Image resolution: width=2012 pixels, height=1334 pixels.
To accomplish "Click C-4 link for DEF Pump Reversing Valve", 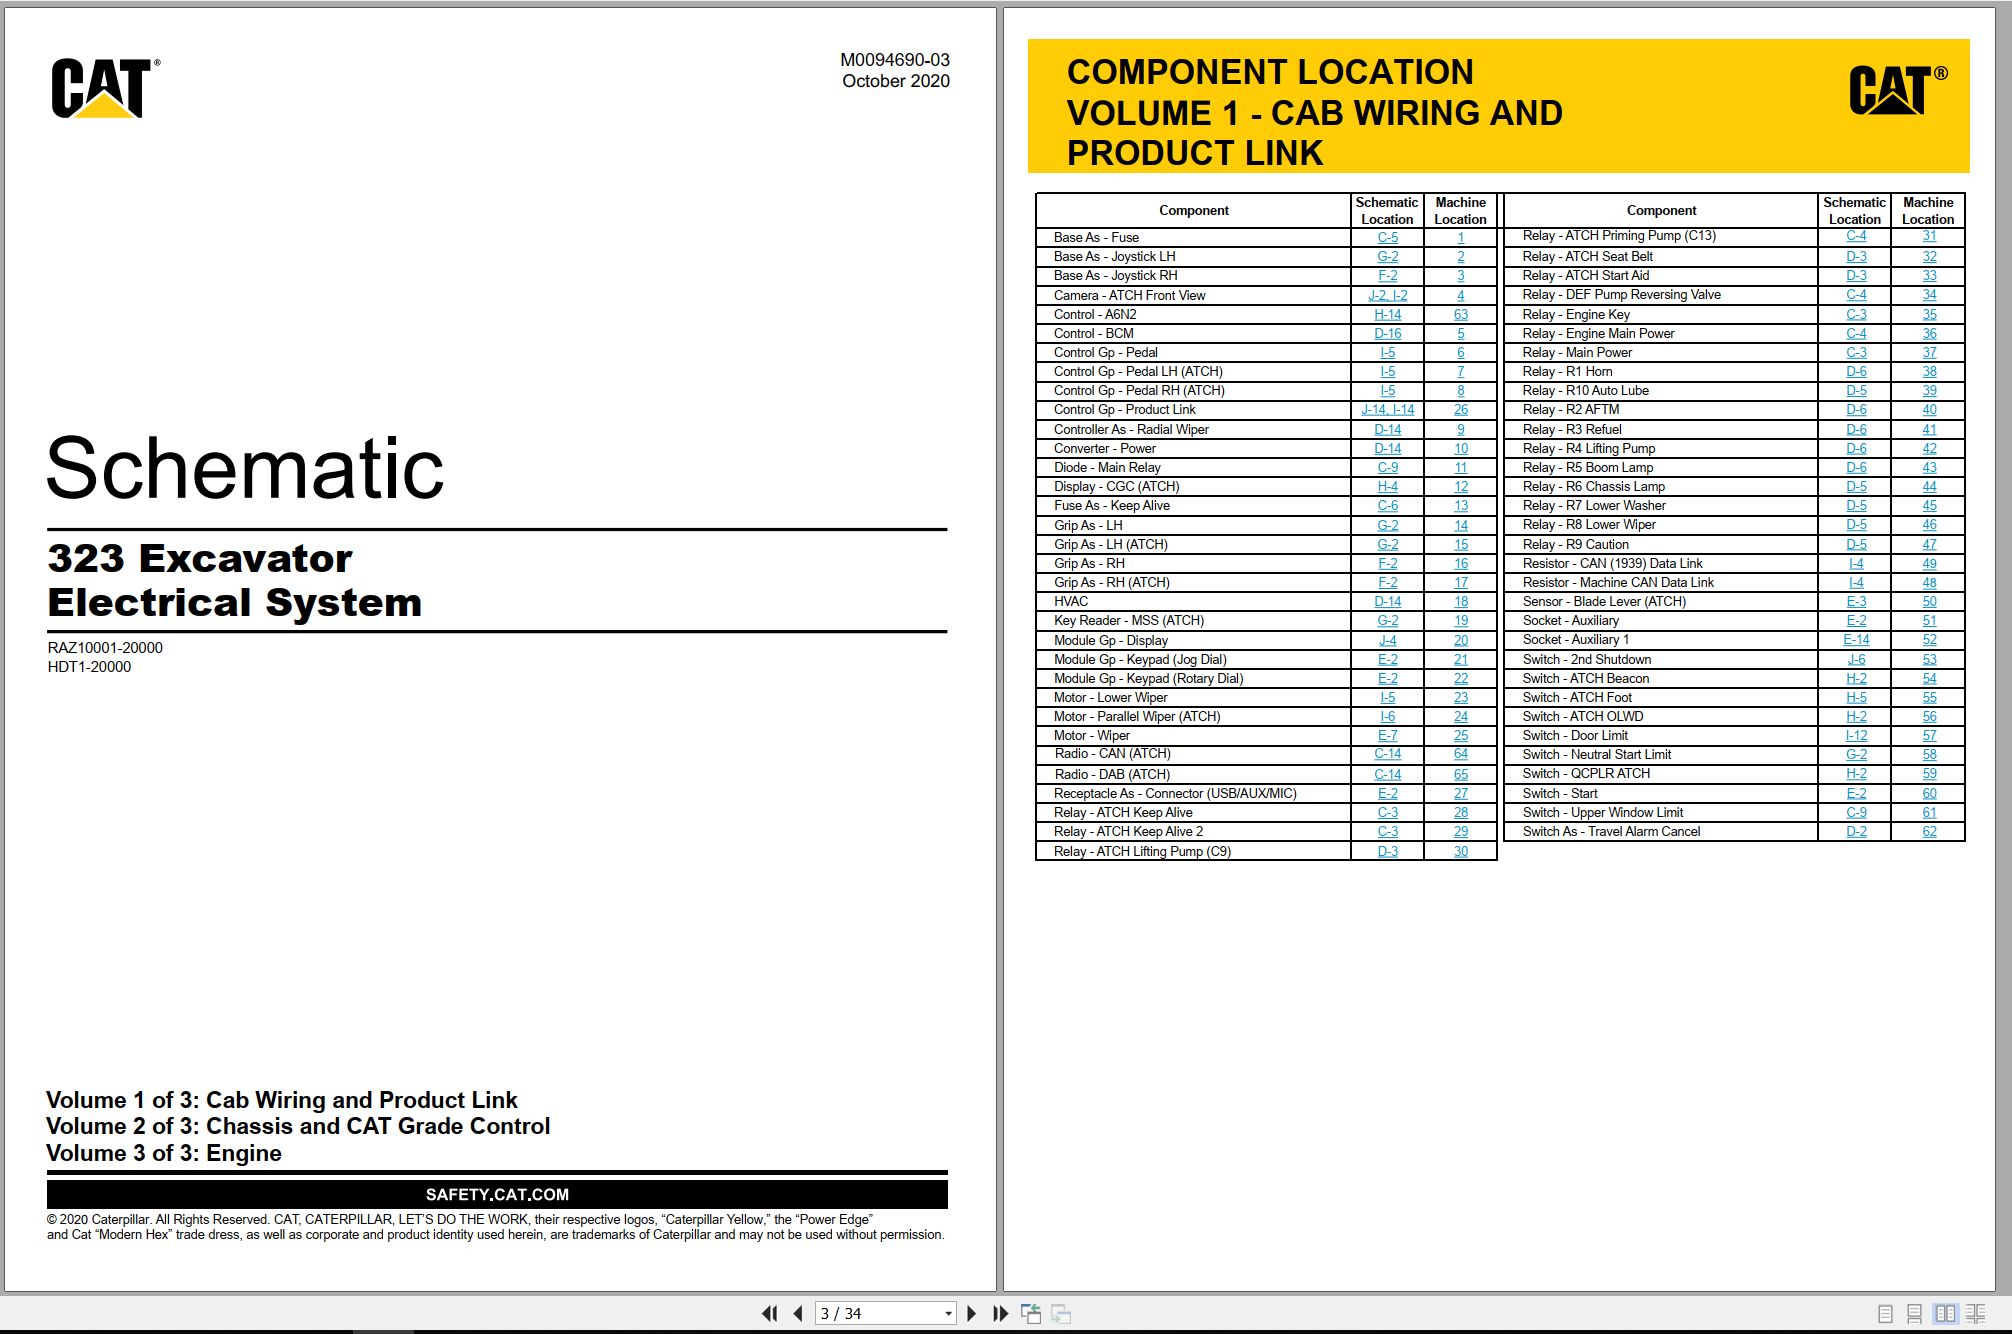I will [x=1856, y=294].
